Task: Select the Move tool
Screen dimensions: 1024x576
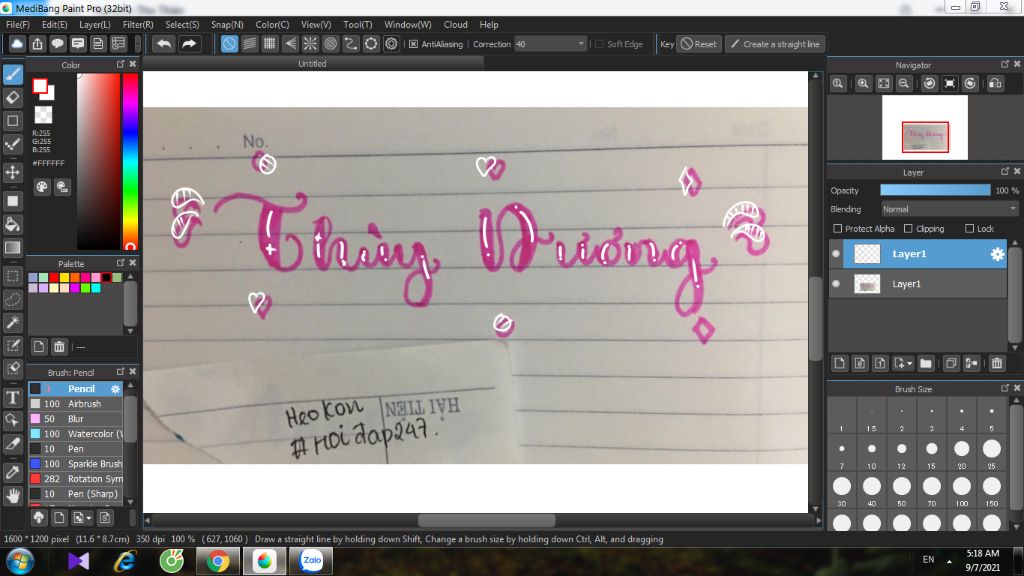Action: [x=12, y=172]
